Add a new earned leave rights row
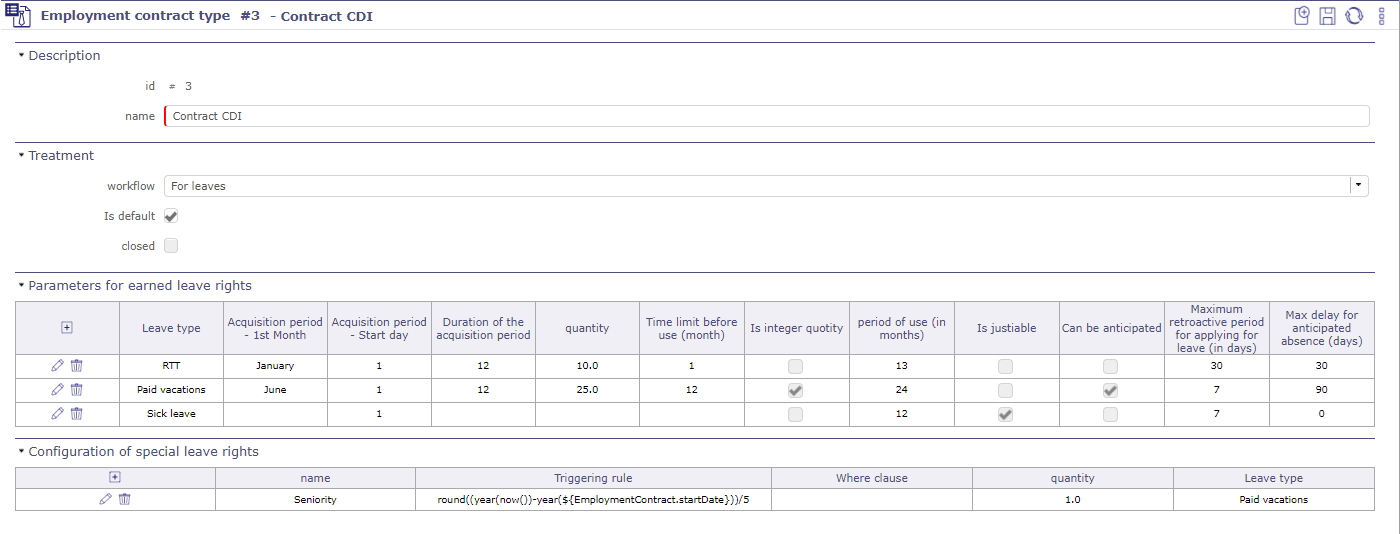 coord(67,327)
